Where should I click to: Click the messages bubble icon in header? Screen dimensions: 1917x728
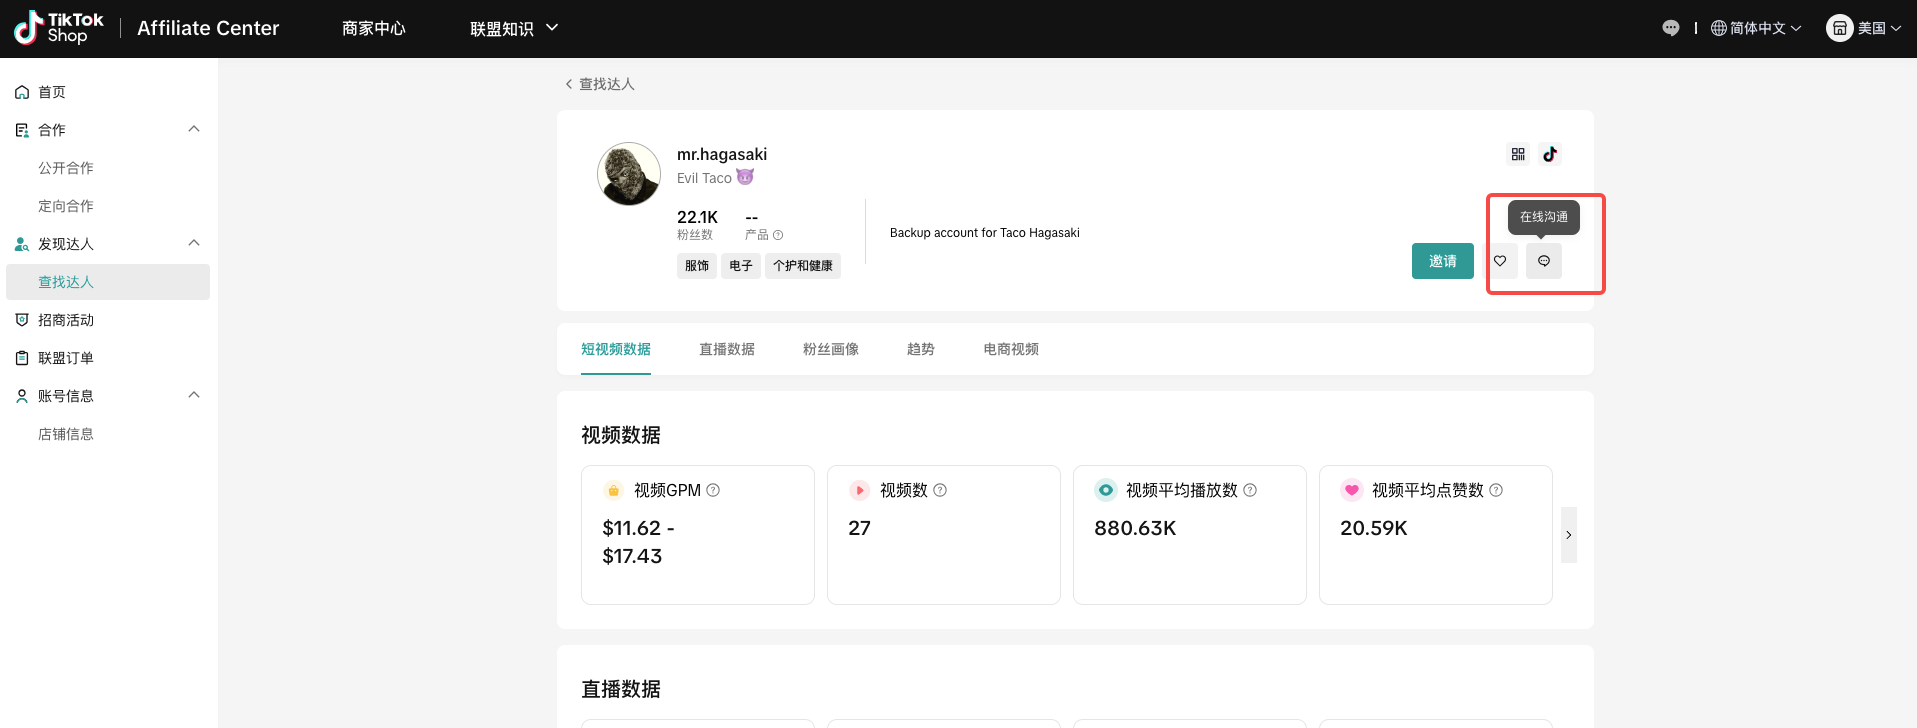(1670, 28)
